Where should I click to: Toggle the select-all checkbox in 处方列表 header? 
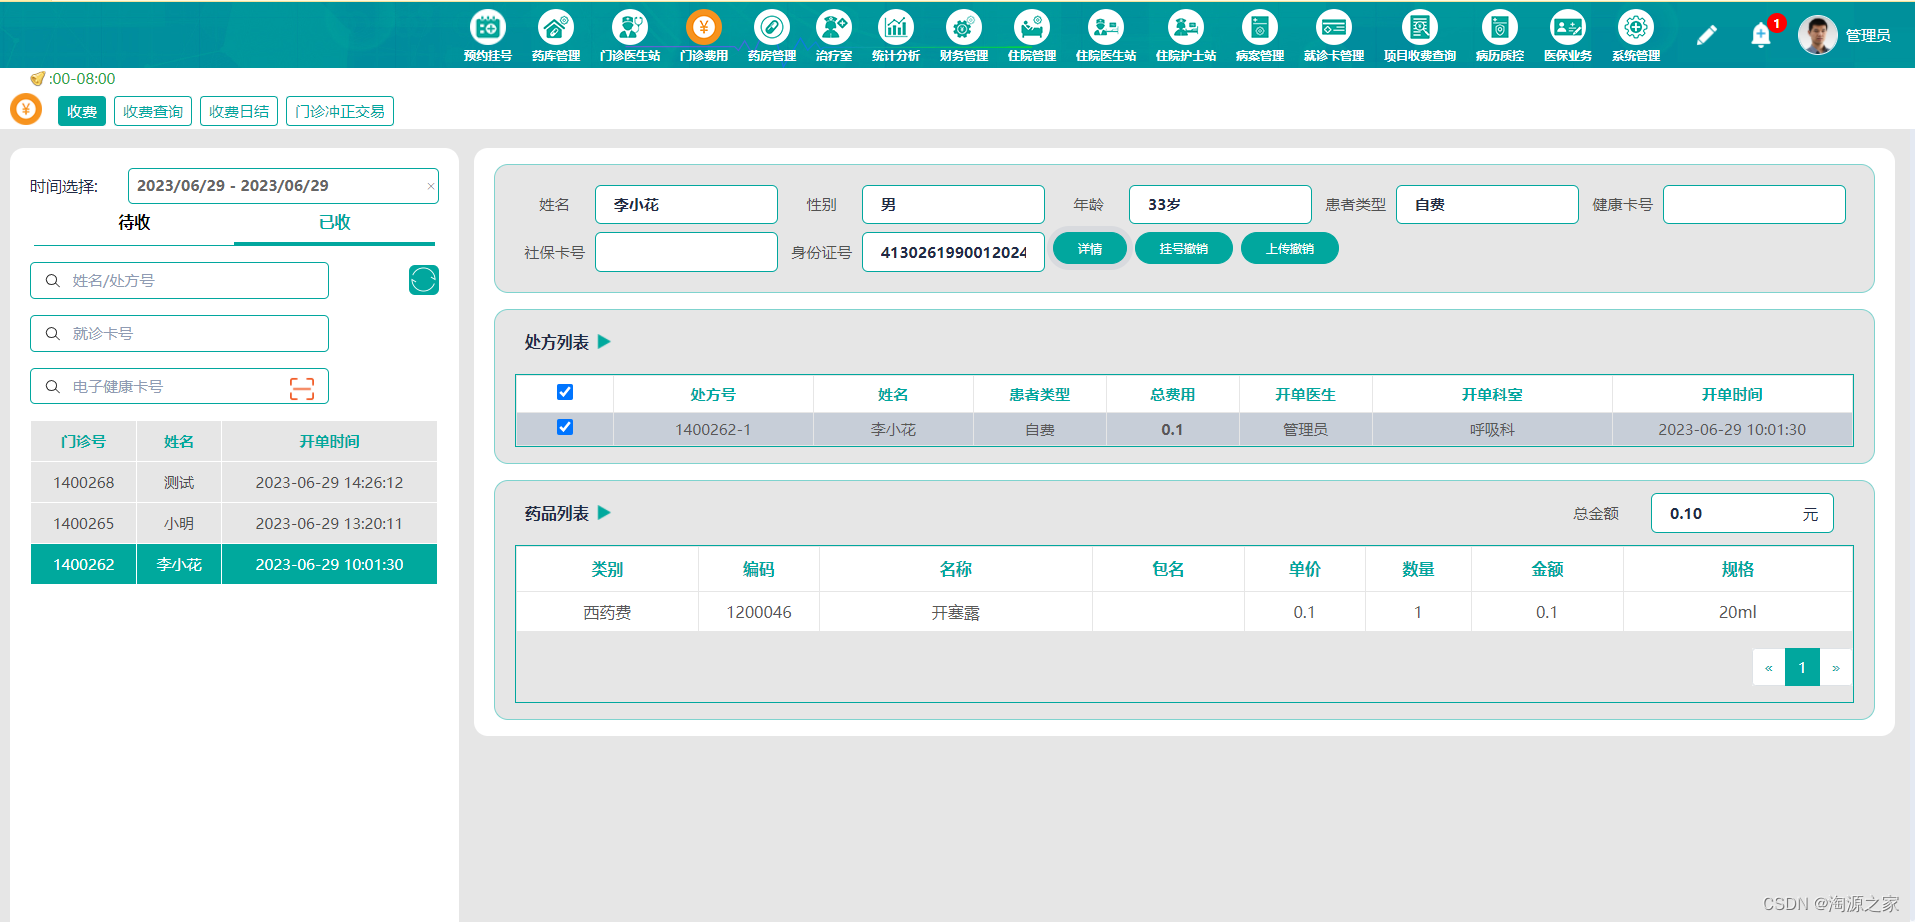(565, 392)
